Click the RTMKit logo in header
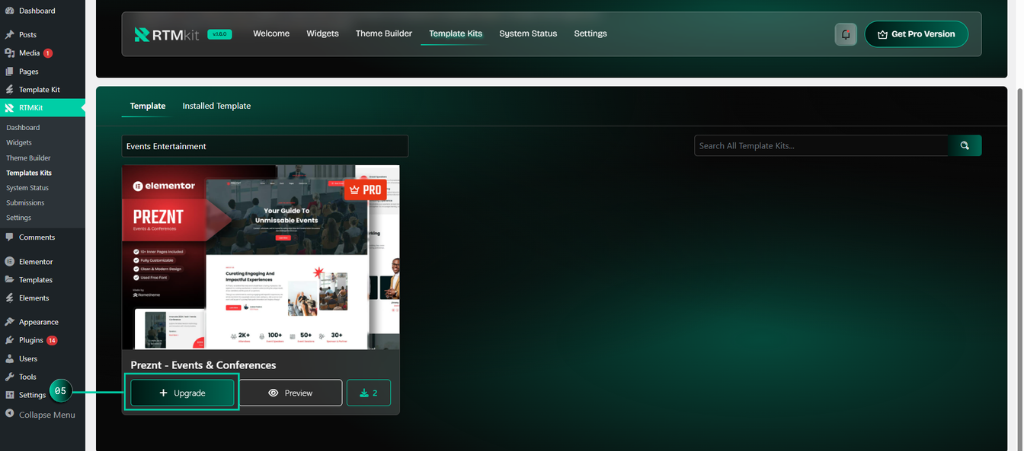Image resolution: width=1024 pixels, height=451 pixels. 168,34
